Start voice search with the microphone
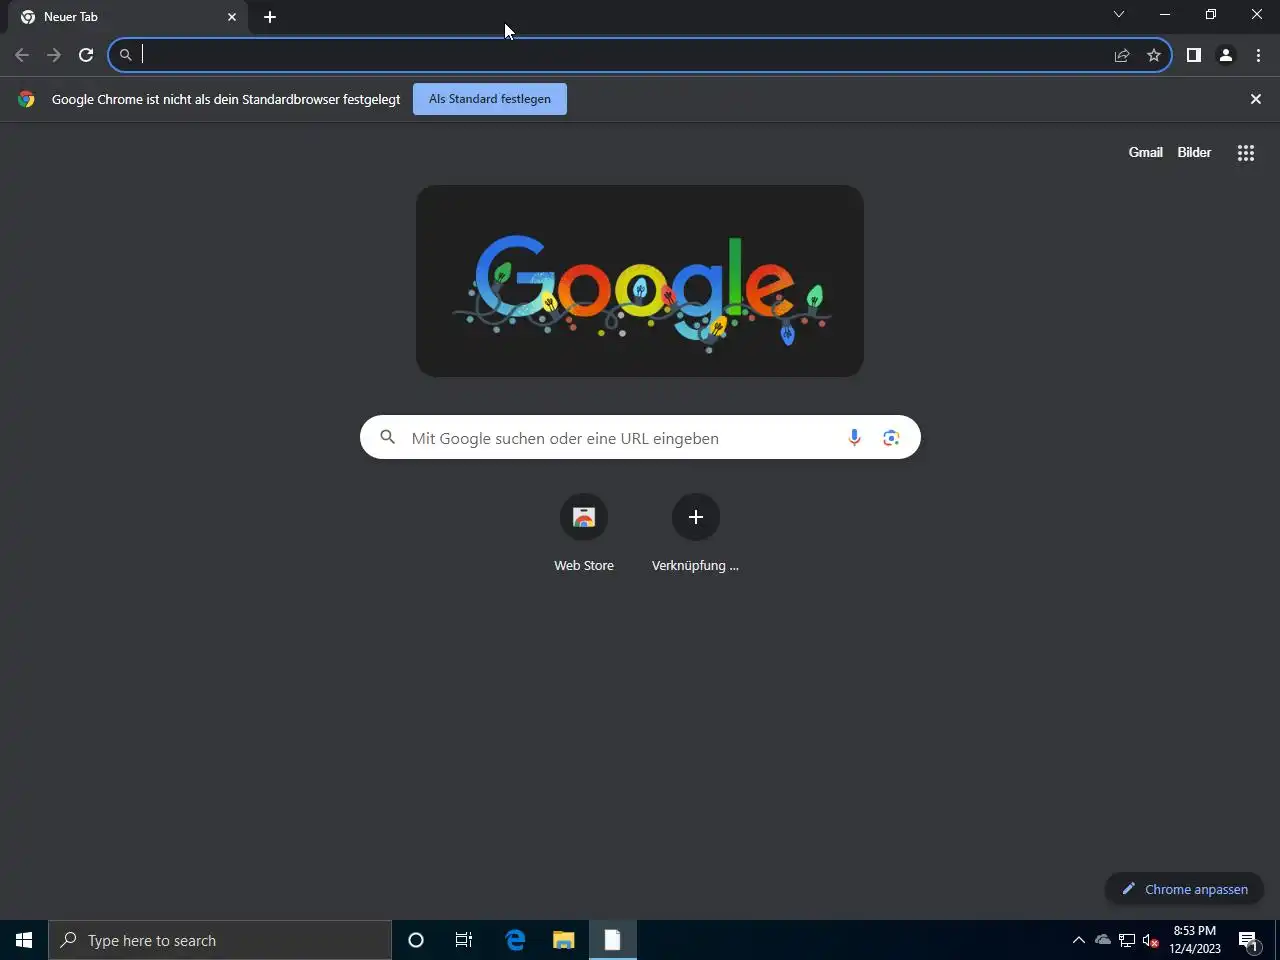1280x960 pixels. (854, 438)
